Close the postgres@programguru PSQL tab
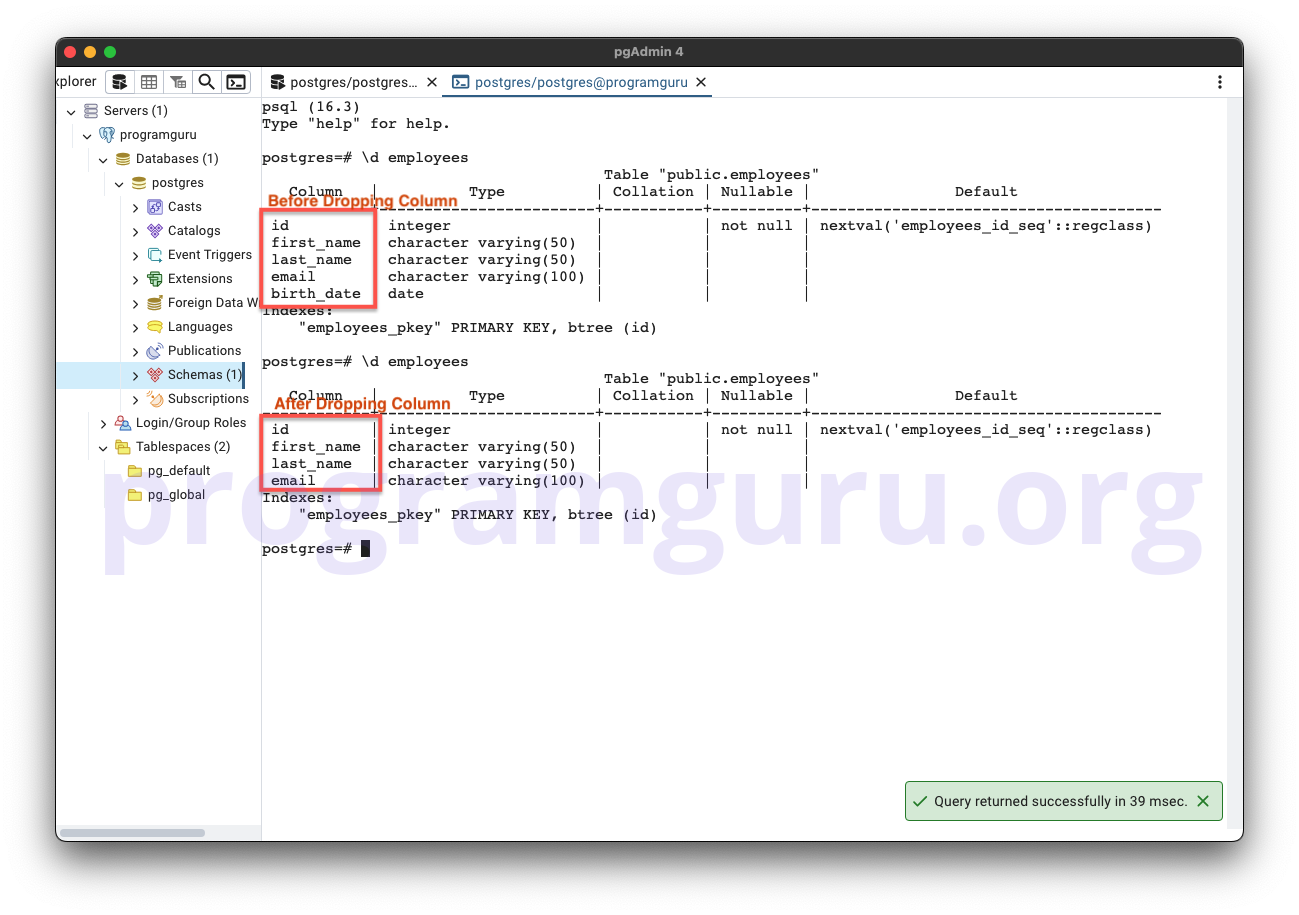The image size is (1299, 915). click(x=701, y=82)
